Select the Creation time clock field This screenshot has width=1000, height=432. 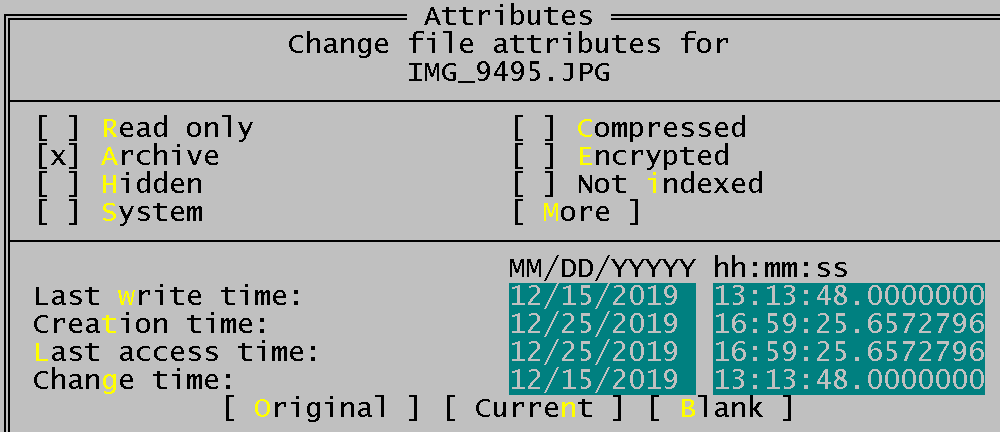click(849, 325)
